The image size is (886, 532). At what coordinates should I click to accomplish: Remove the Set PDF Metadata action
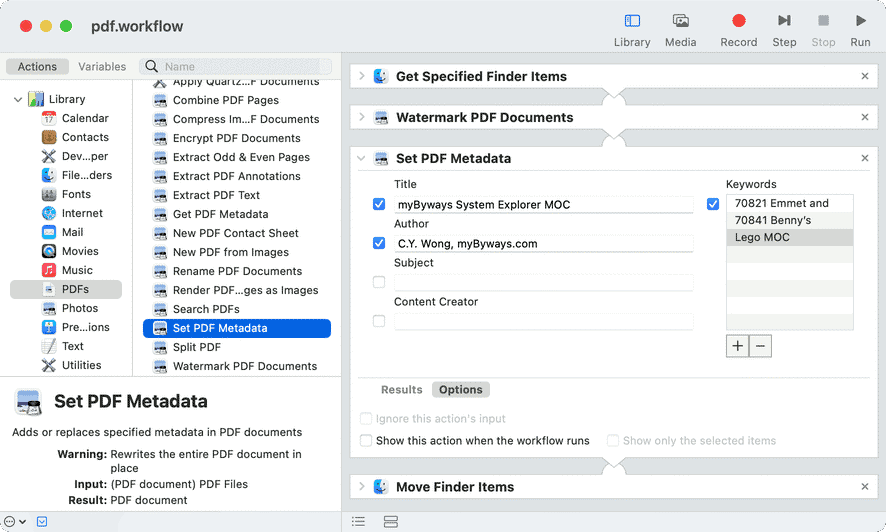click(865, 158)
